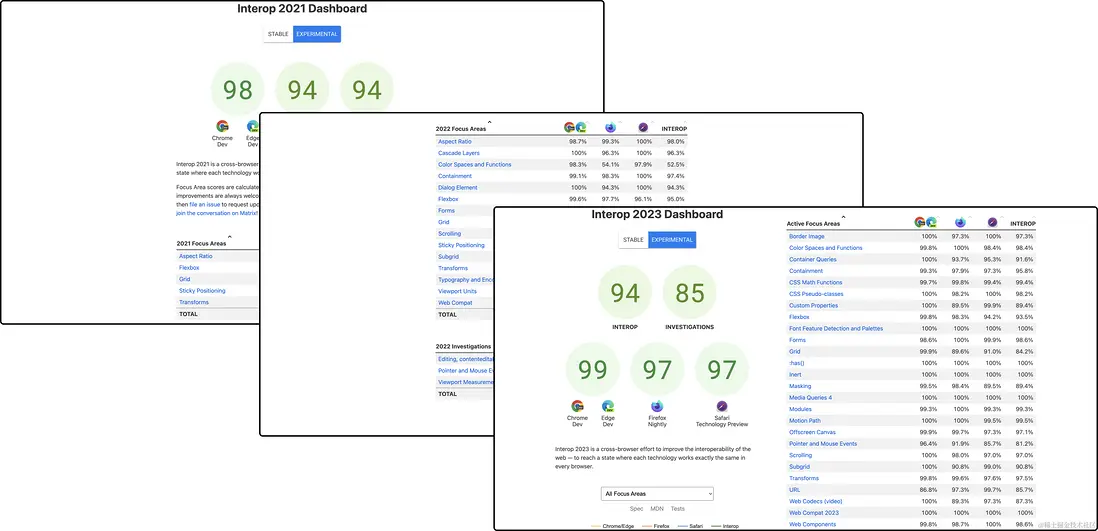Click Chrome icon in 2022 Focus Areas header
The image size is (1098, 531).
[569, 127]
